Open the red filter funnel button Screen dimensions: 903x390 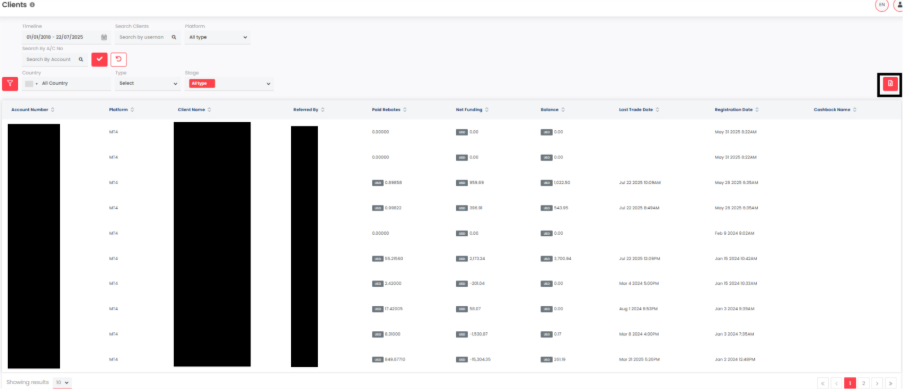pyautogui.click(x=10, y=84)
